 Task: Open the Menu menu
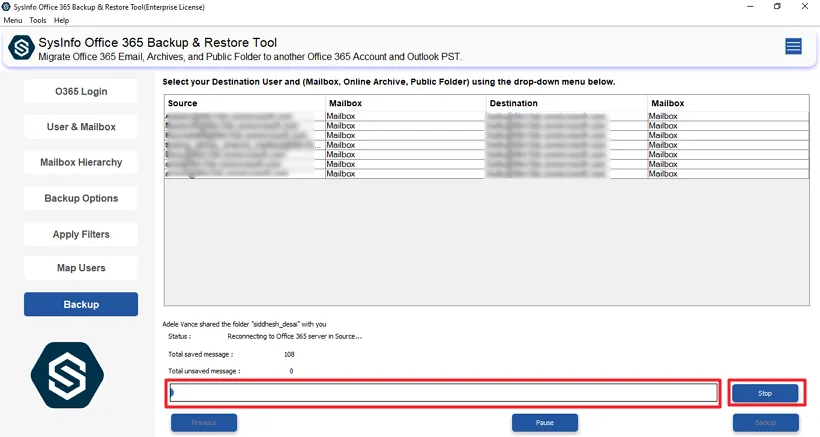pos(13,20)
